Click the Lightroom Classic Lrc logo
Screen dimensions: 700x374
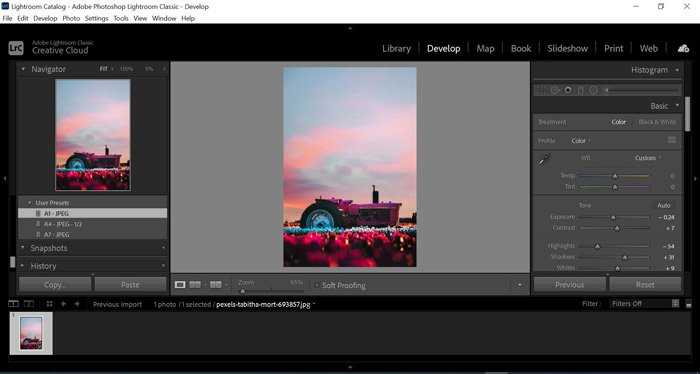[x=16, y=48]
